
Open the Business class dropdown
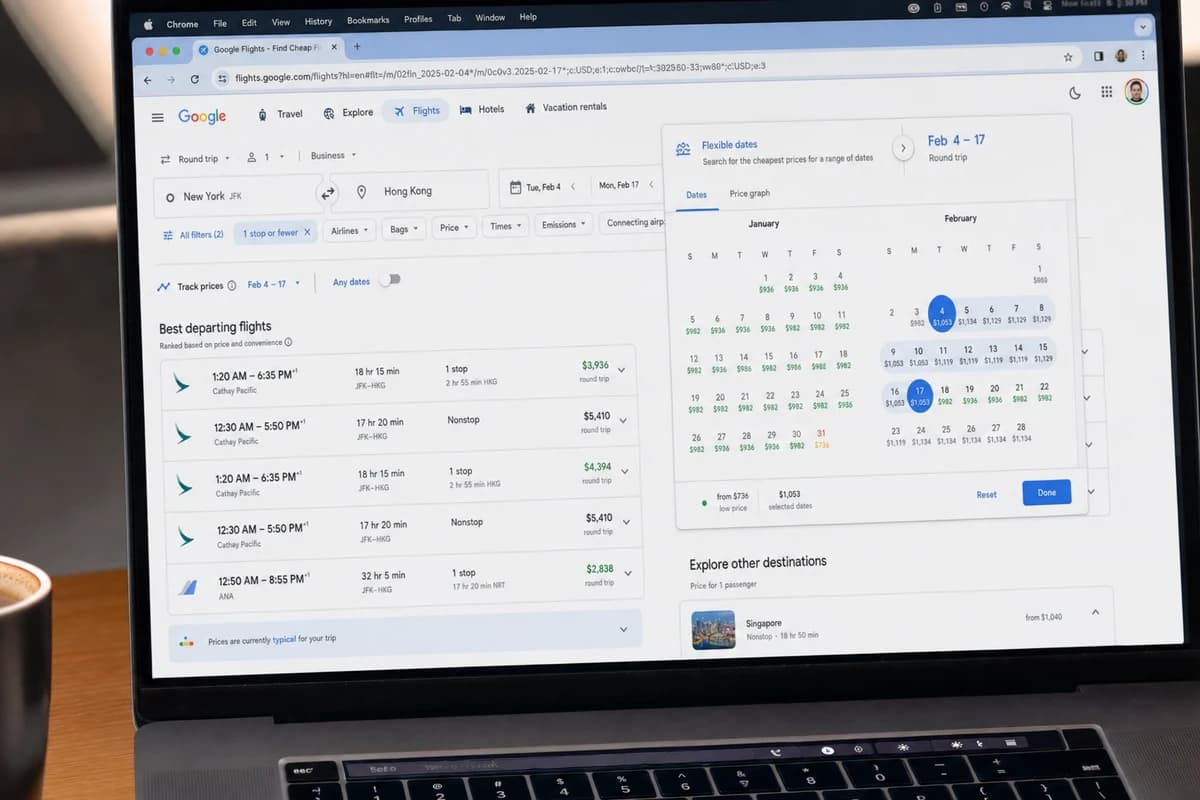pos(333,155)
